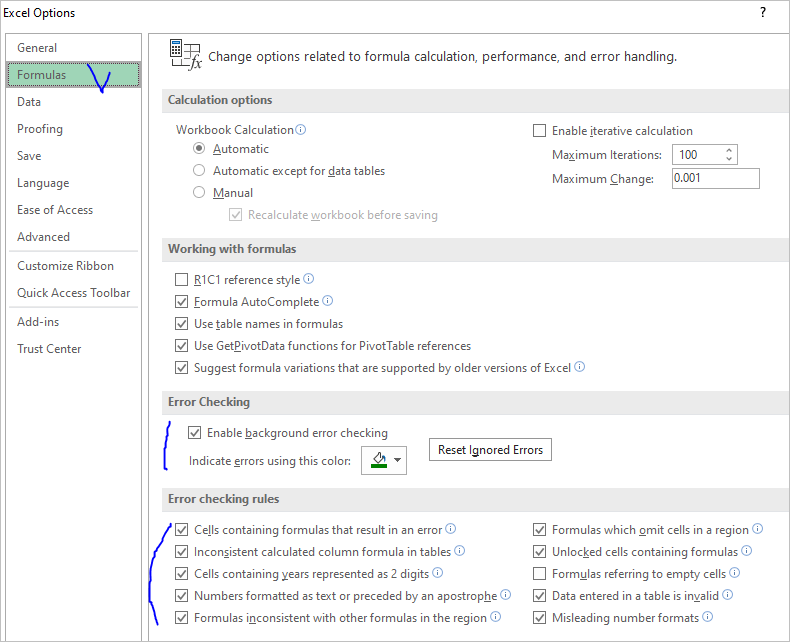Screen dimensions: 790x642
Task: Toggle Data entered in table is invalid
Action: (539, 596)
